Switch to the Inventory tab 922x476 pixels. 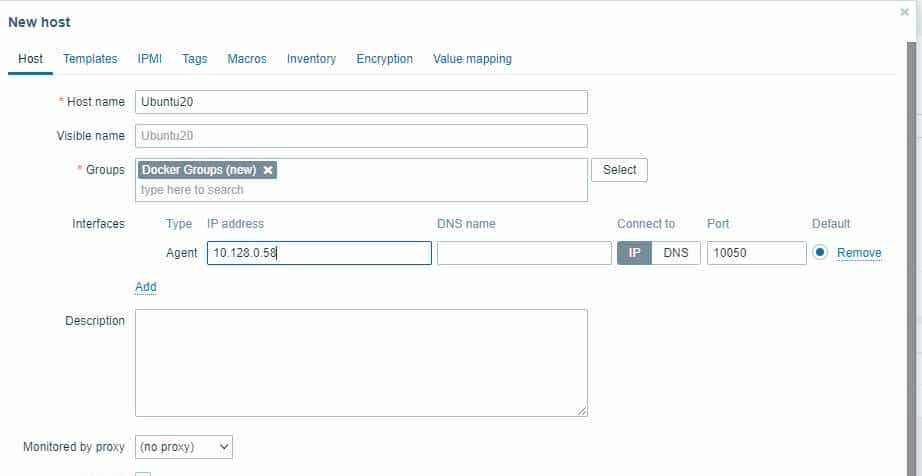coord(311,59)
